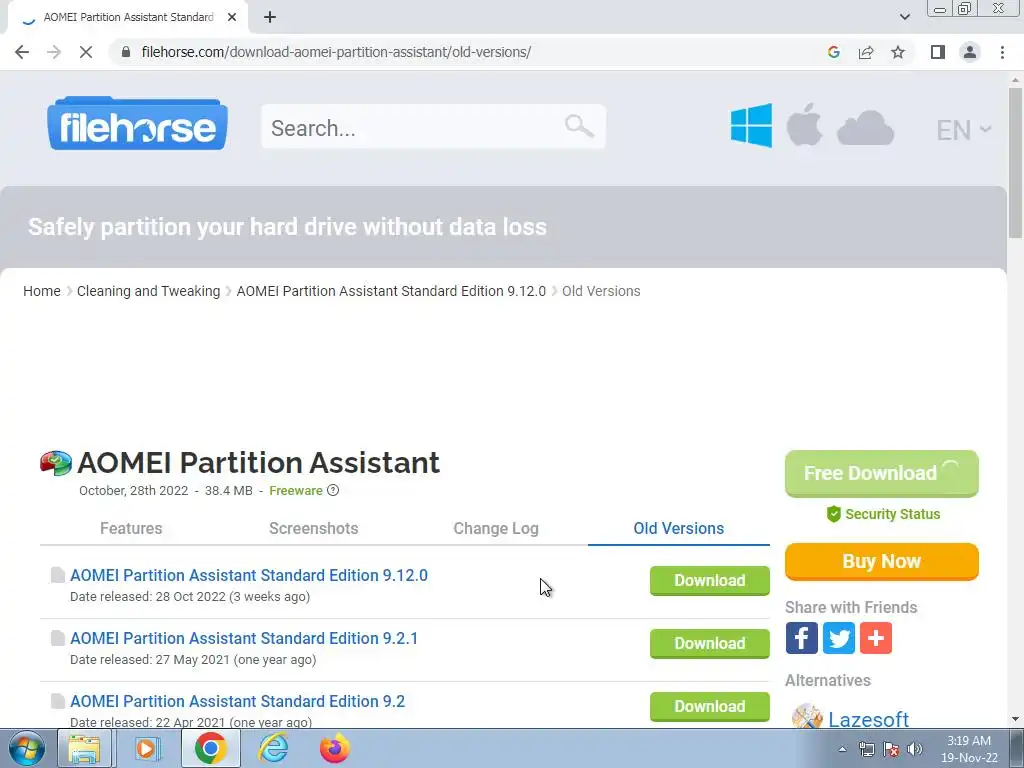Open Windows Explorer from the taskbar
1024x768 pixels.
point(84,748)
